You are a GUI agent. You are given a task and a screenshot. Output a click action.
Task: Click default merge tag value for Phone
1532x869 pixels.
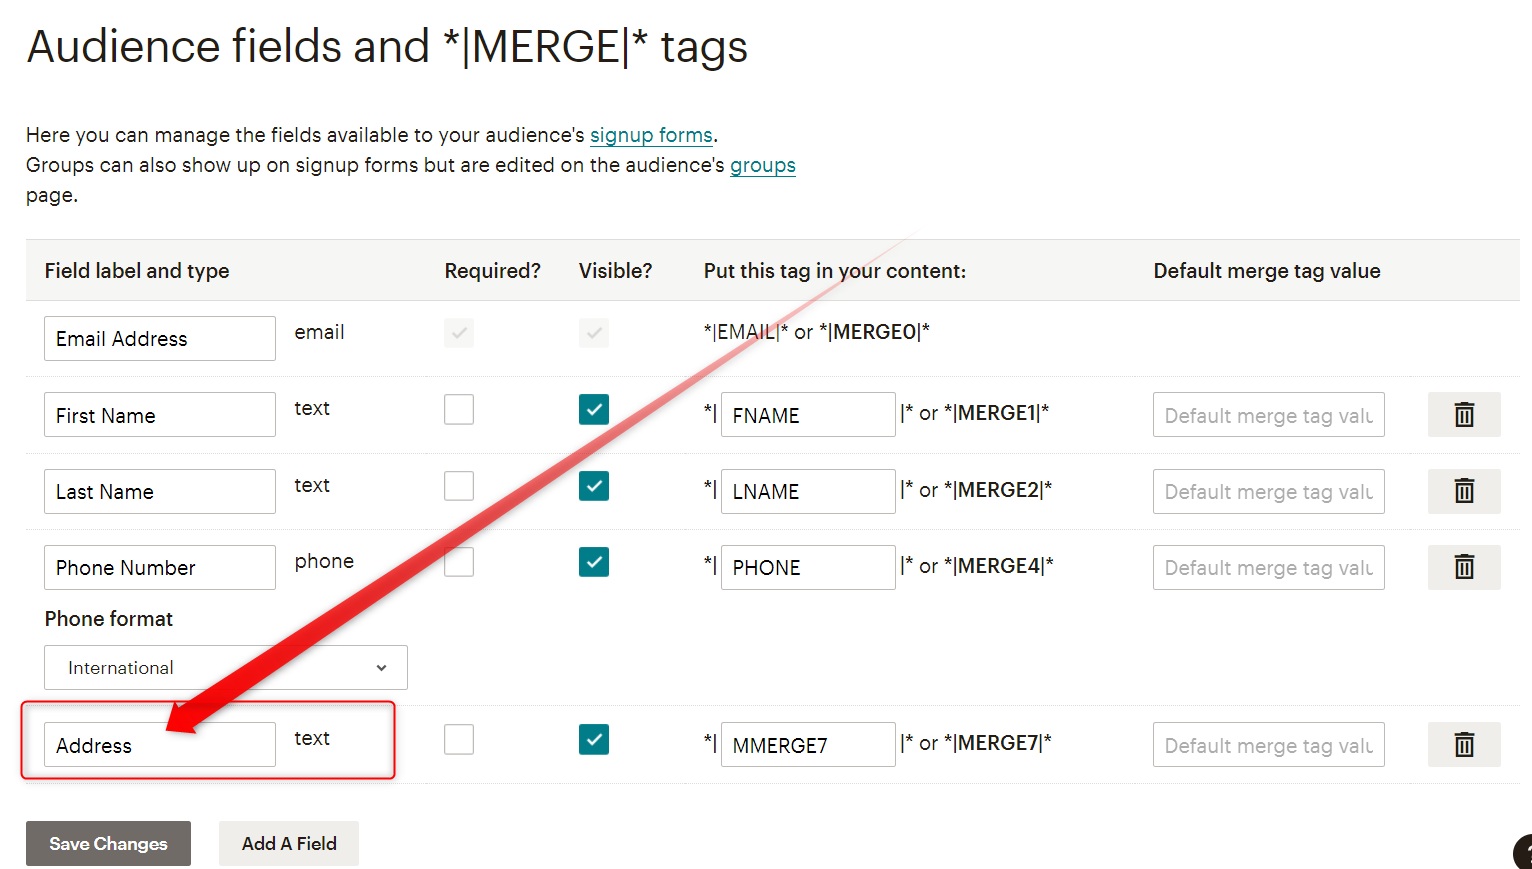click(1269, 567)
